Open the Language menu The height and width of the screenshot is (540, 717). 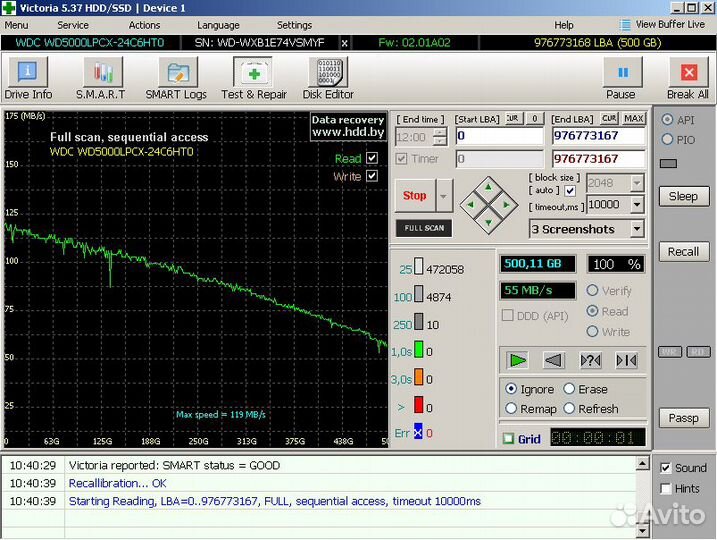click(x=218, y=25)
